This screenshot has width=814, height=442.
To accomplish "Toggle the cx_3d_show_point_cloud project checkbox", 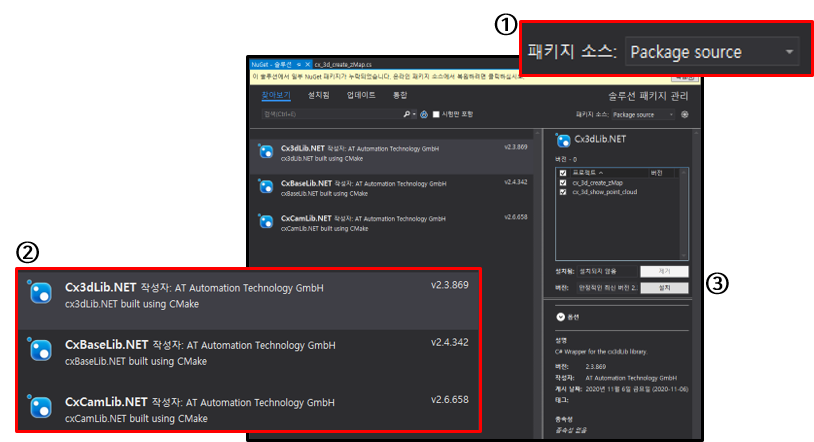I will [563, 192].
